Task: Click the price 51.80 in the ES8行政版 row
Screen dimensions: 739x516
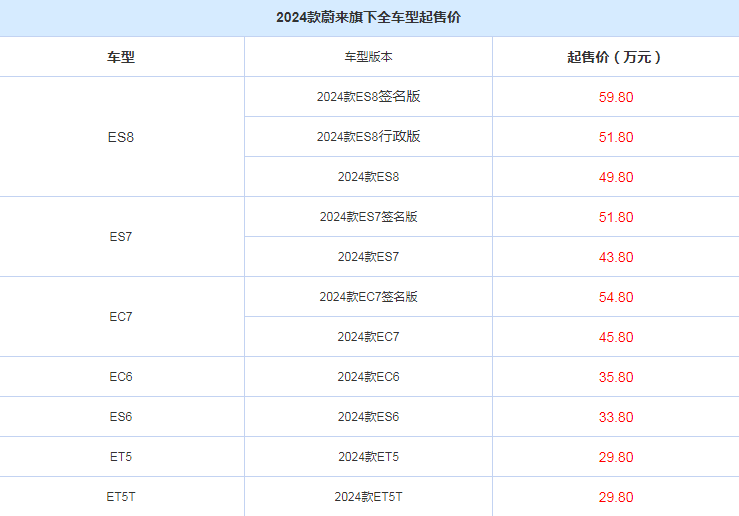Action: (x=616, y=137)
